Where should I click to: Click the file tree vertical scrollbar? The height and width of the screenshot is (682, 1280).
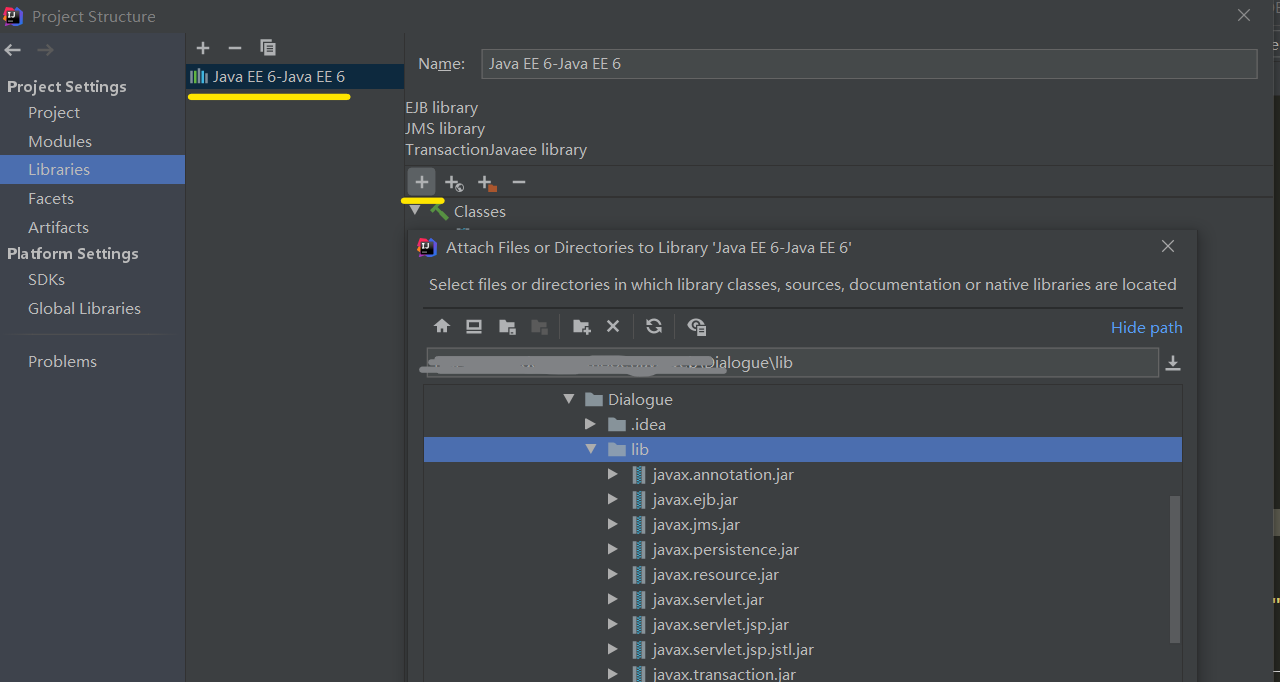tap(1175, 568)
